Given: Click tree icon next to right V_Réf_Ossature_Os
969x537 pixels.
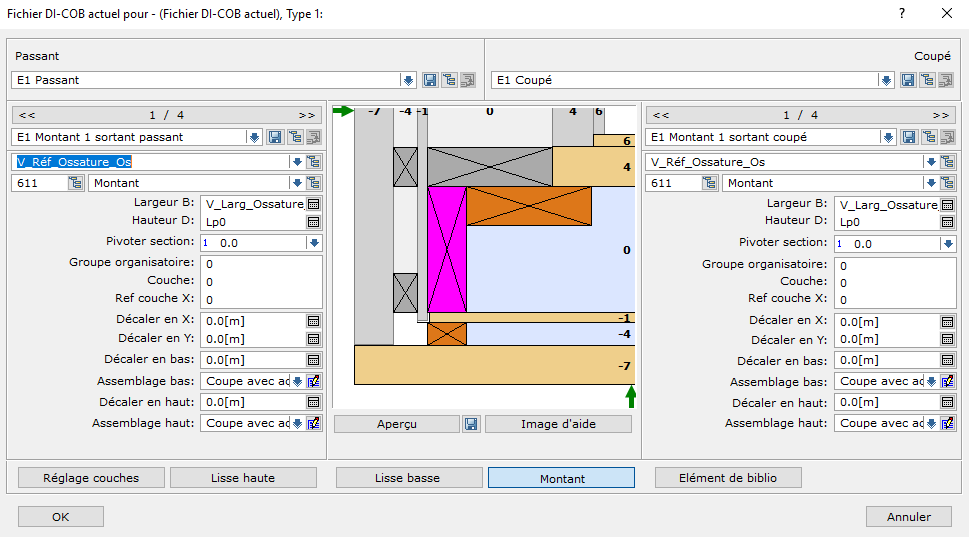Looking at the screenshot, I should coord(947,162).
